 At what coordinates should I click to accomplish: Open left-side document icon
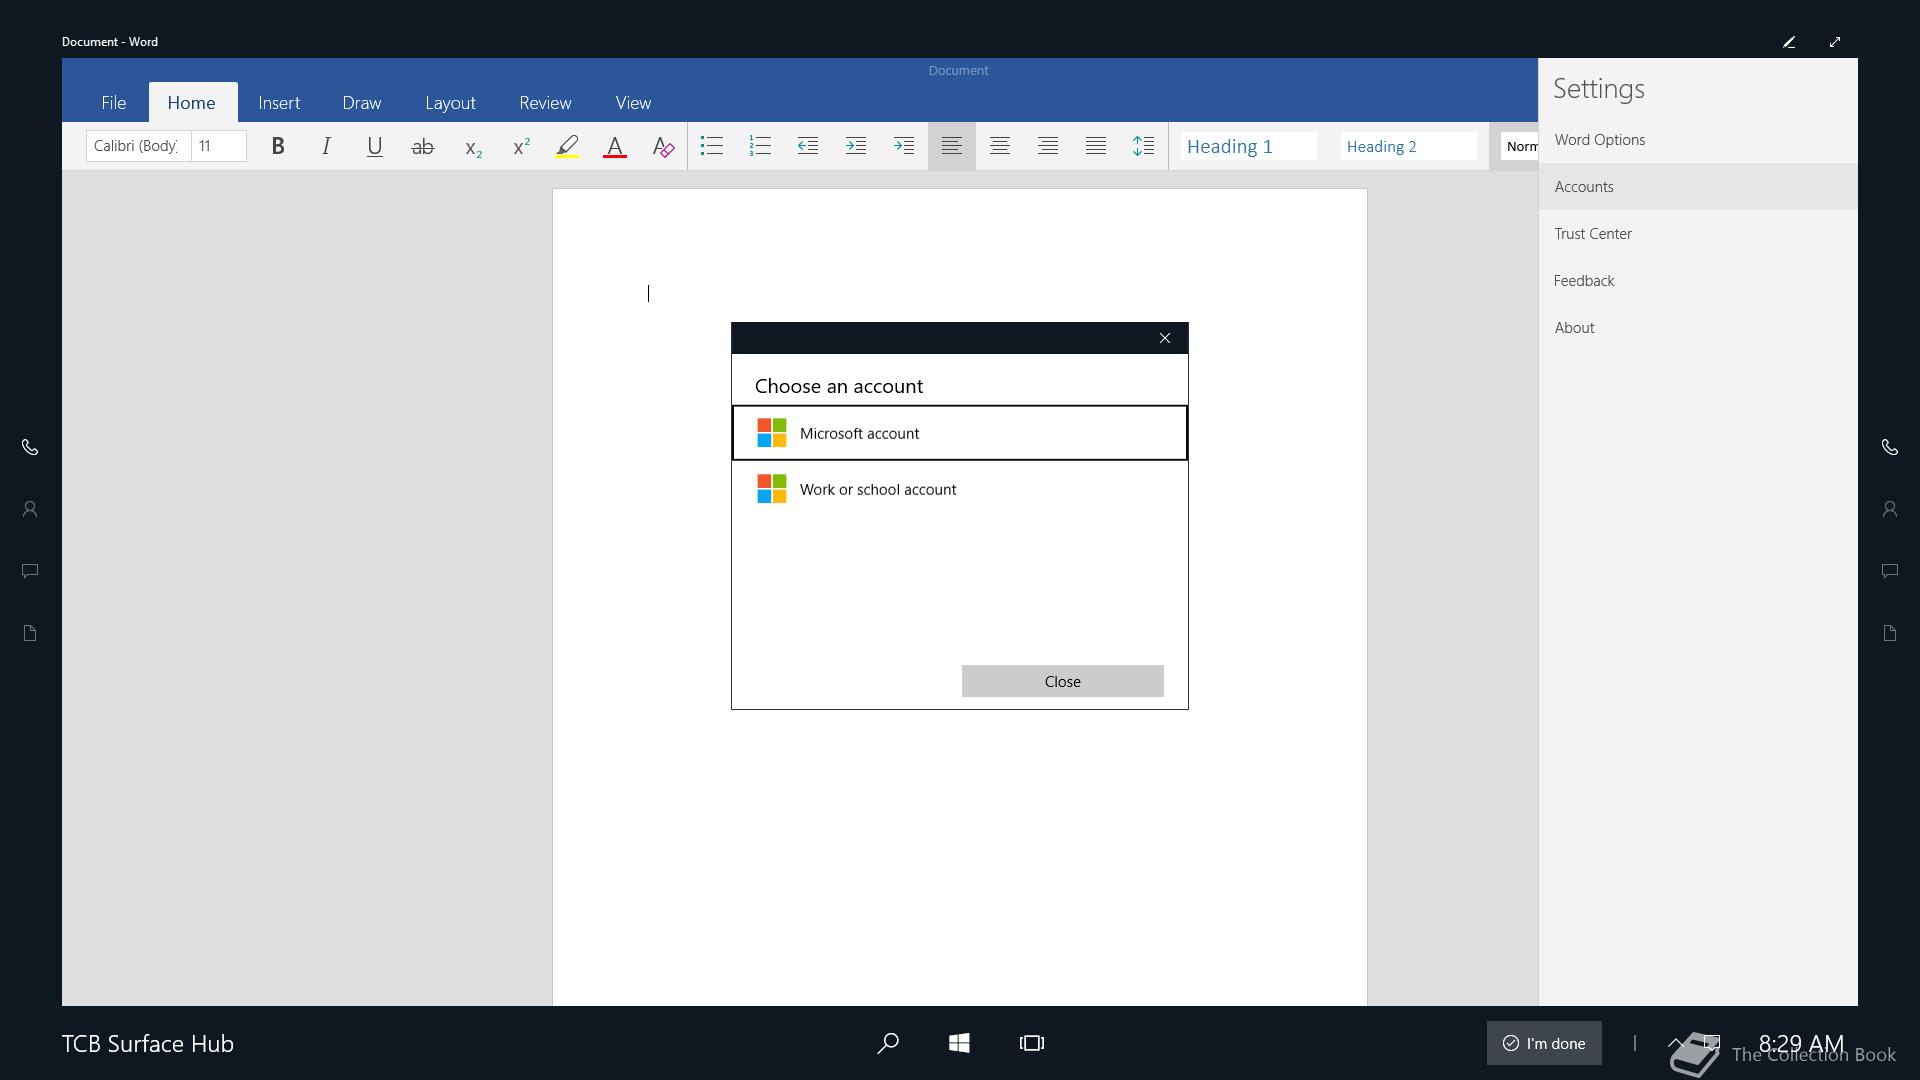(30, 633)
